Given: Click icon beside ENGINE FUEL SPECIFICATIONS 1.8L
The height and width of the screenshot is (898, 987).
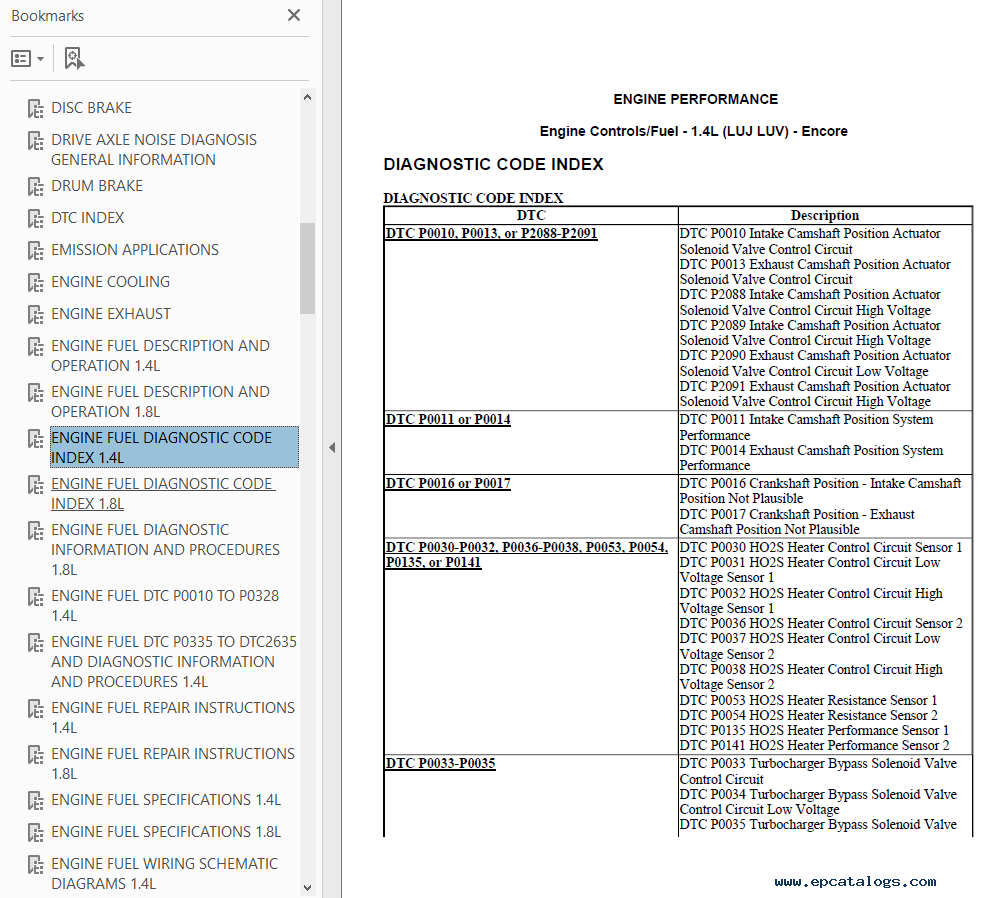Looking at the screenshot, I should point(35,833).
